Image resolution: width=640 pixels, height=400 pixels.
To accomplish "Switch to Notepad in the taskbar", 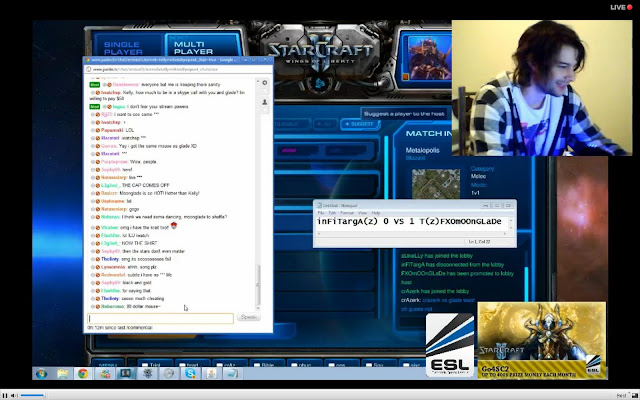I will (x=232, y=373).
